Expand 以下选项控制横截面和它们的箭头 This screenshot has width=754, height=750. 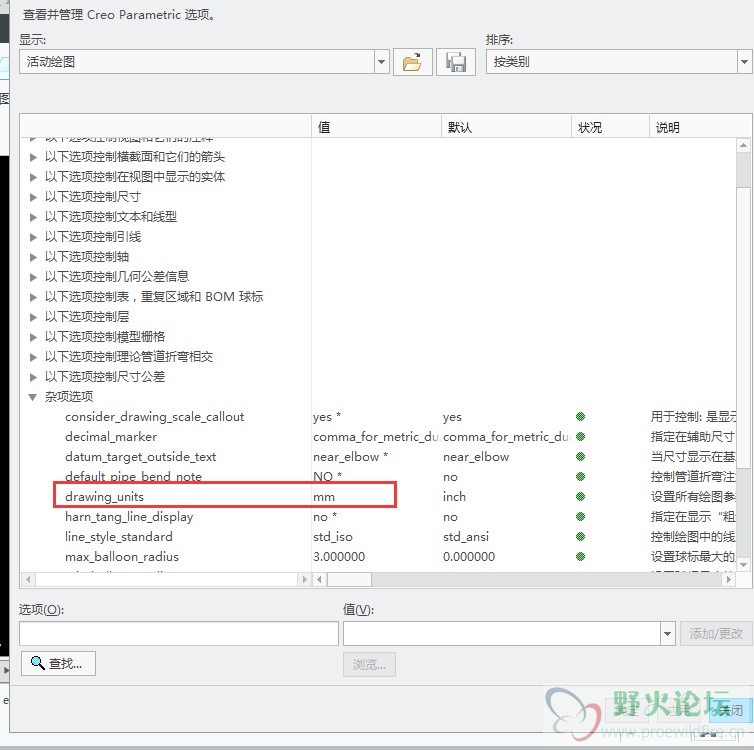click(x=33, y=157)
